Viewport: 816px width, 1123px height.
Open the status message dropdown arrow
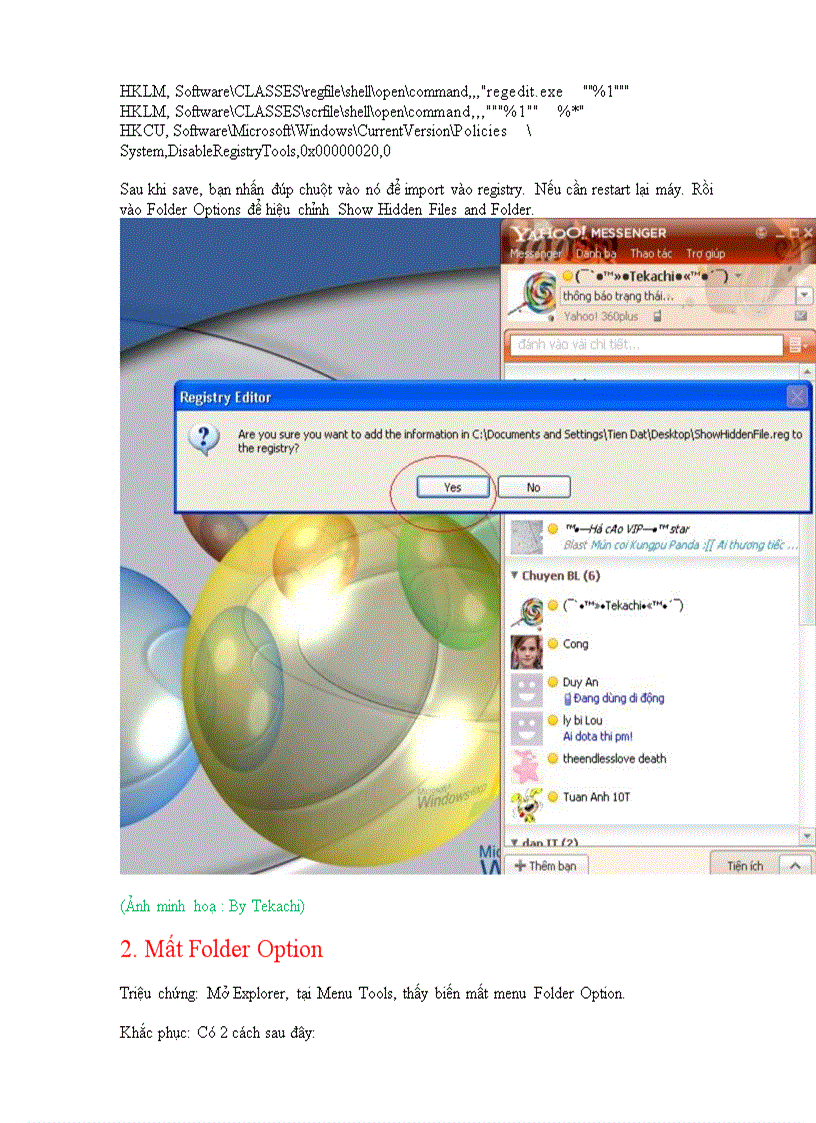coord(804,296)
